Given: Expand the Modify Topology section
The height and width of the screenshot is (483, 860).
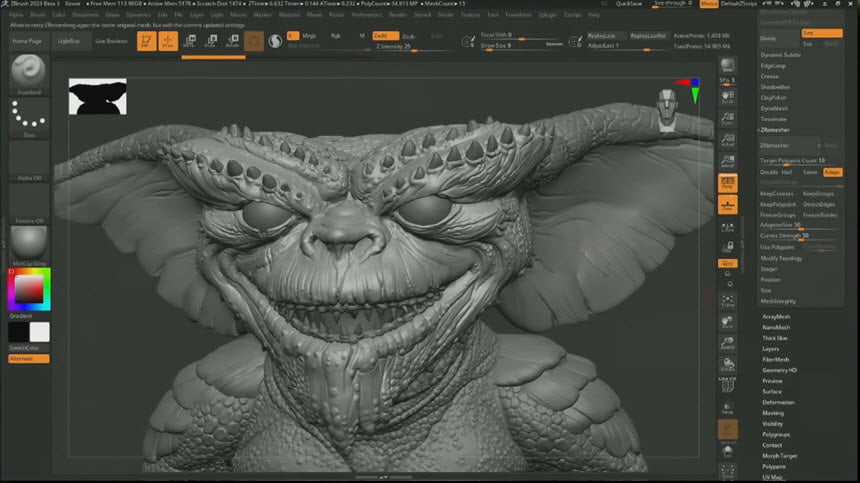Looking at the screenshot, I should click(781, 258).
